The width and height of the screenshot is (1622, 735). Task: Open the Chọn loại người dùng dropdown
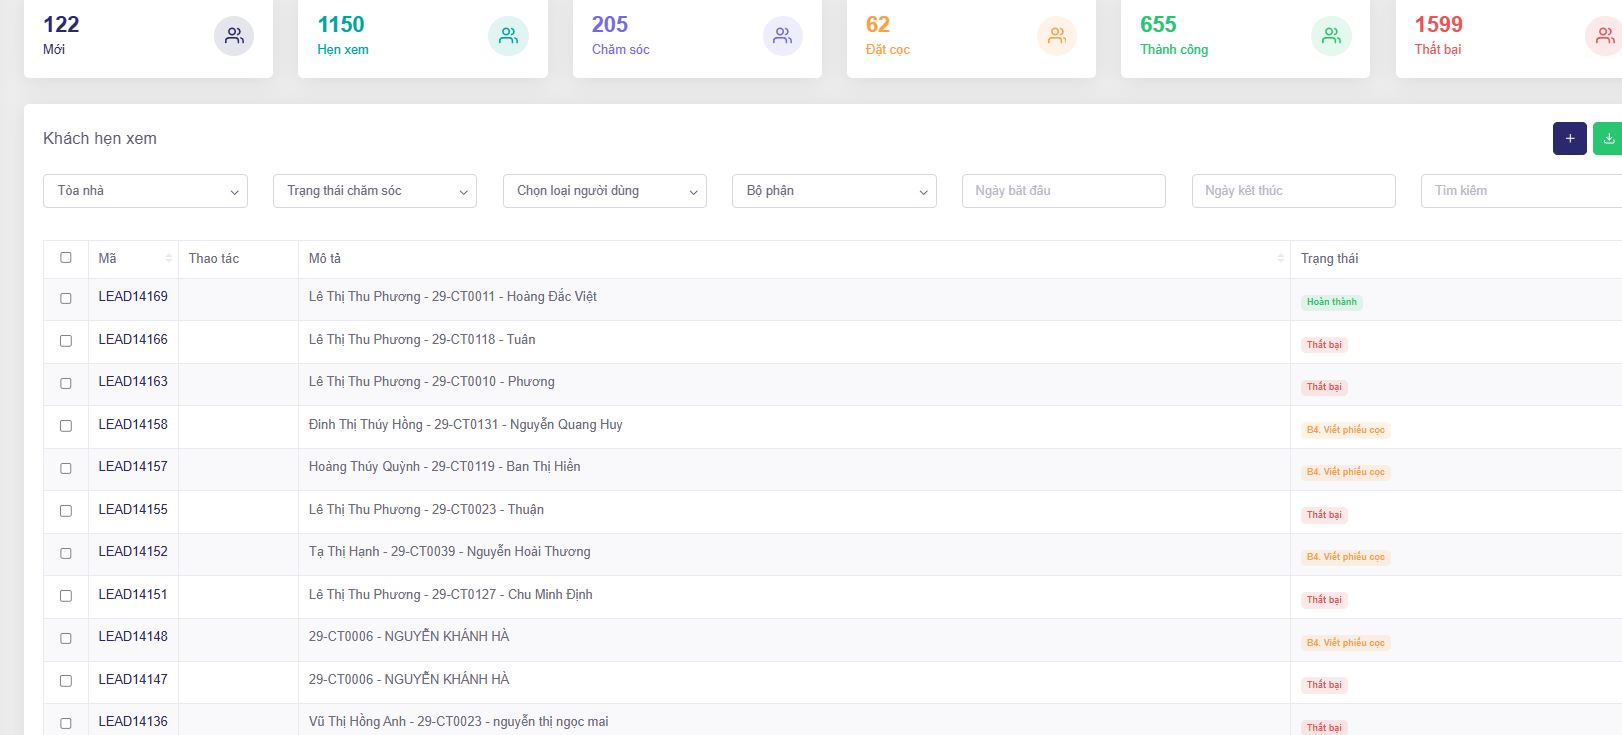605,191
